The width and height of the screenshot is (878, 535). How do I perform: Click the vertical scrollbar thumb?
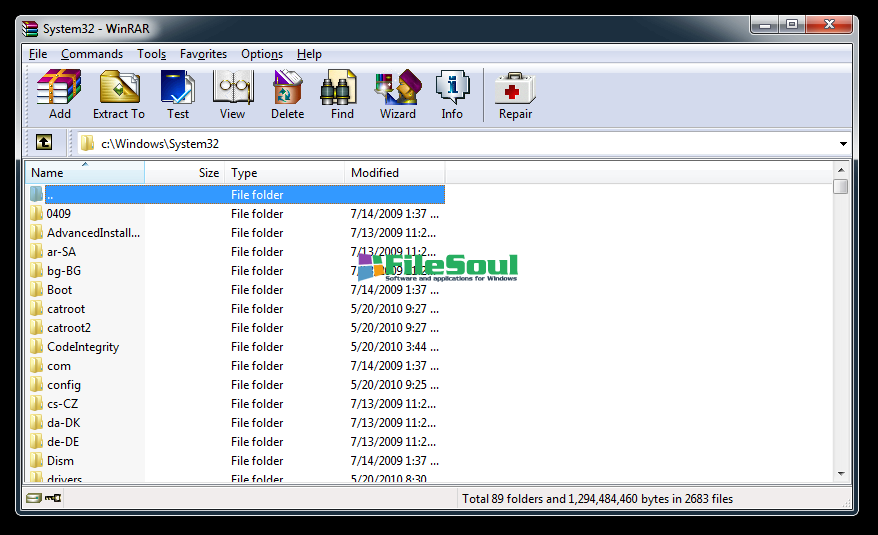pyautogui.click(x=840, y=186)
